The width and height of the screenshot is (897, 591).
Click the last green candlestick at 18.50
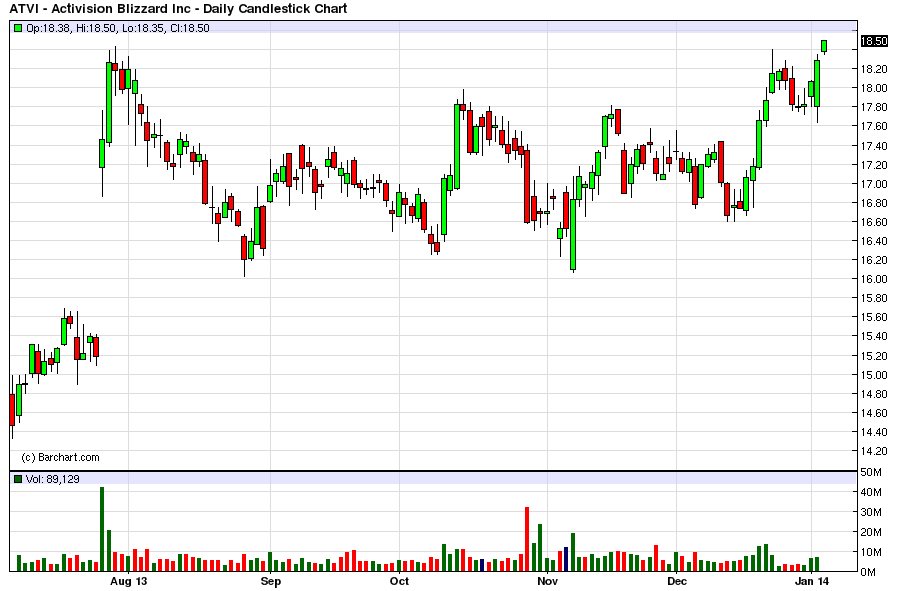824,46
